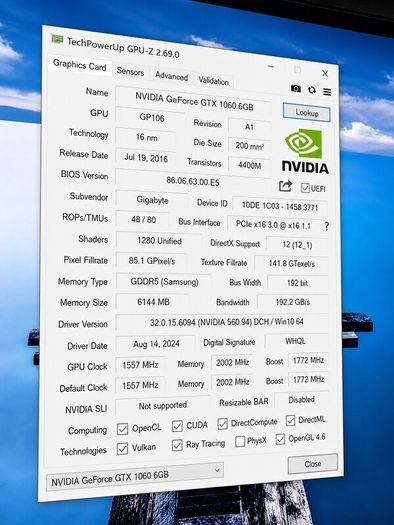Open the Advanced tab

(171, 76)
